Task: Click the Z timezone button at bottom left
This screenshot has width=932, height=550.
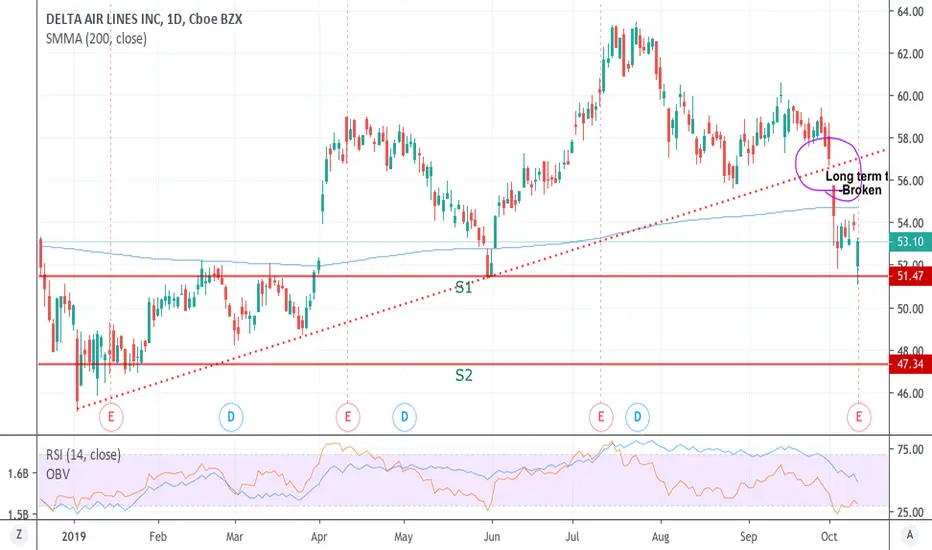Action: coord(19,535)
